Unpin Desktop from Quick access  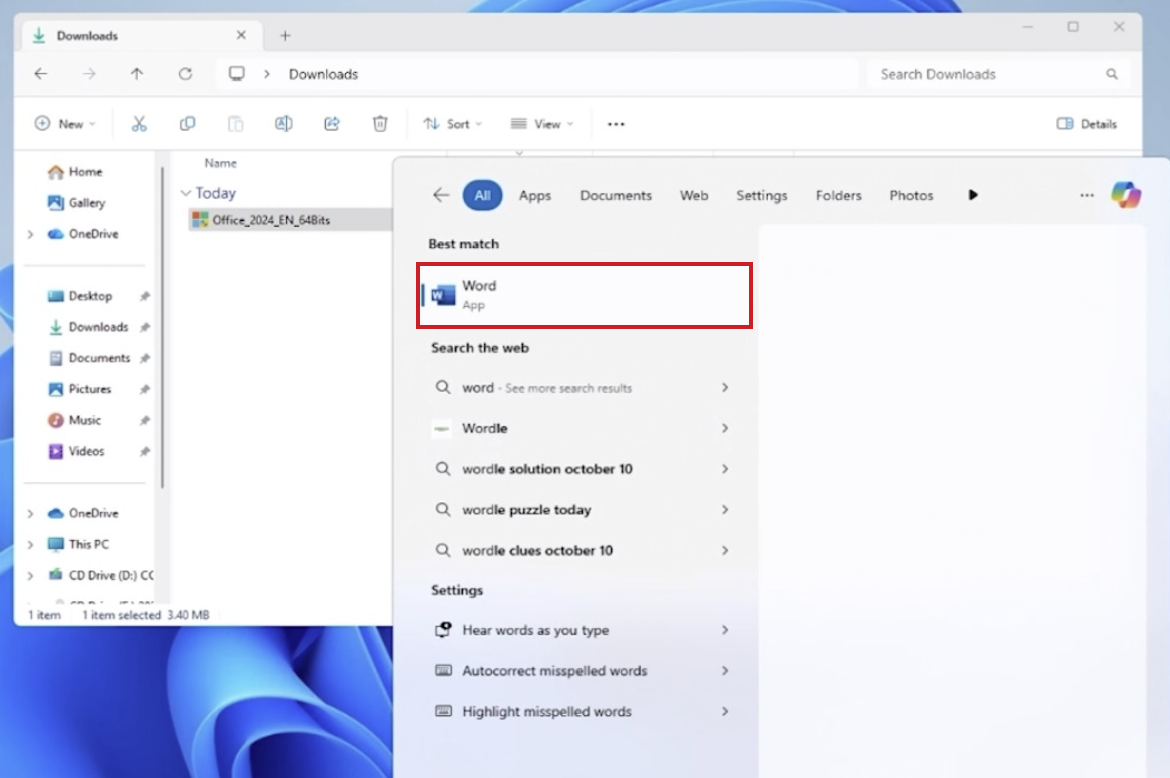click(x=145, y=296)
